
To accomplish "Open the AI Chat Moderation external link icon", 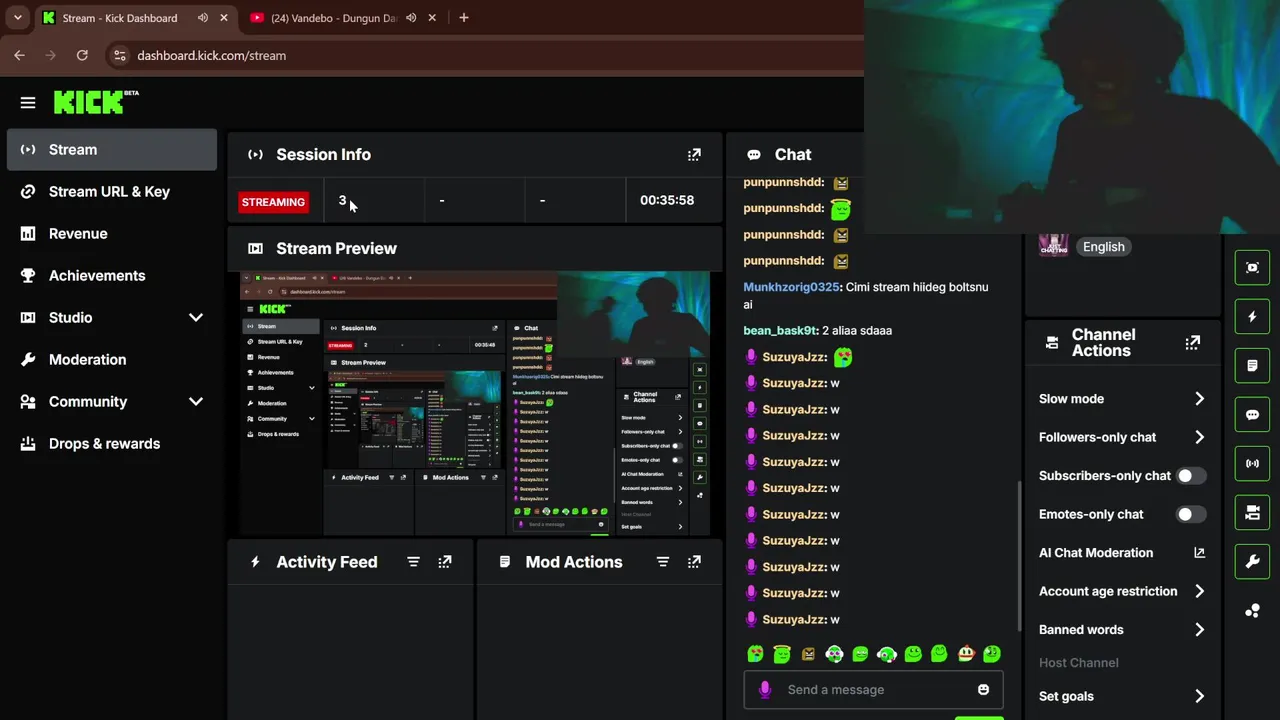I will pyautogui.click(x=1199, y=553).
